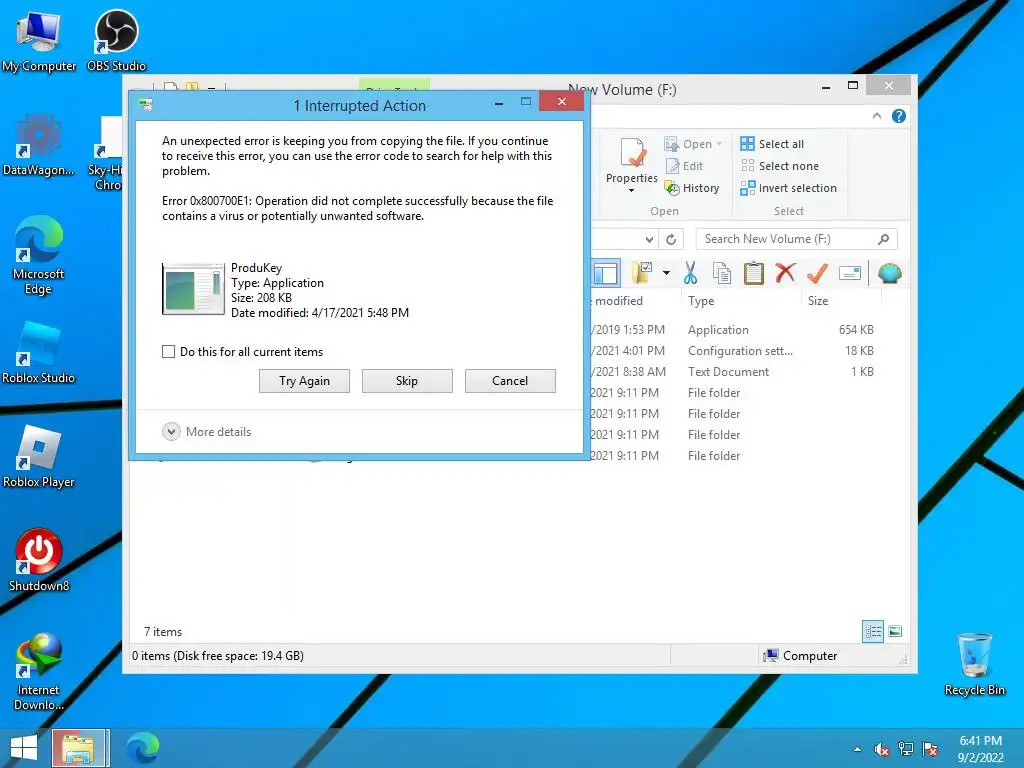
Task: Open the Shutdown8 desktop shortcut
Action: click(x=39, y=560)
